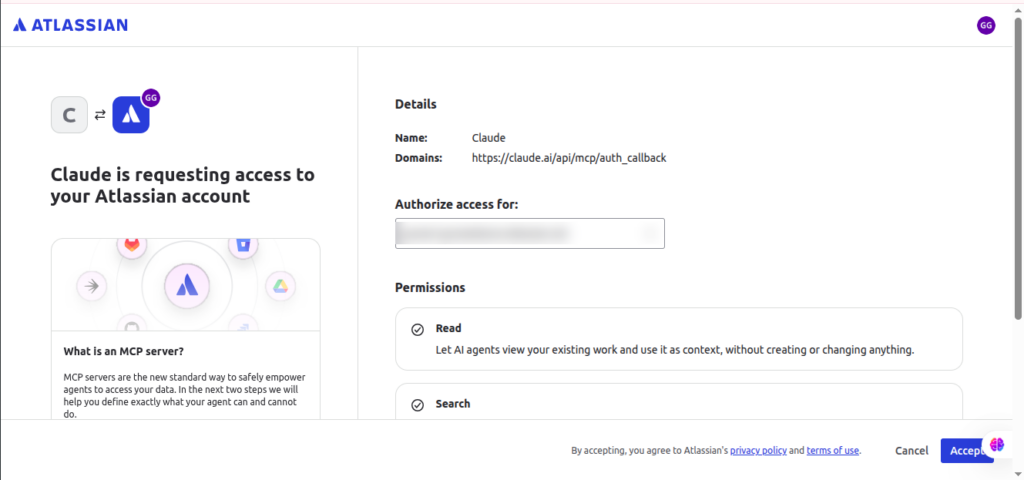
Task: Toggle the Search permission checkmark
Action: [x=417, y=406]
